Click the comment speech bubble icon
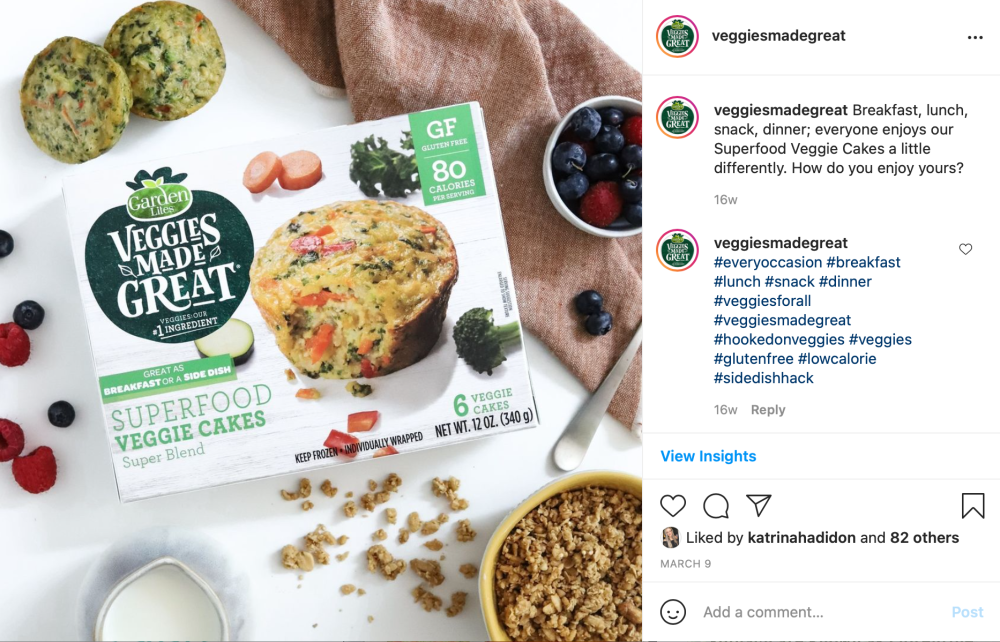The image size is (1000, 642). point(716,506)
